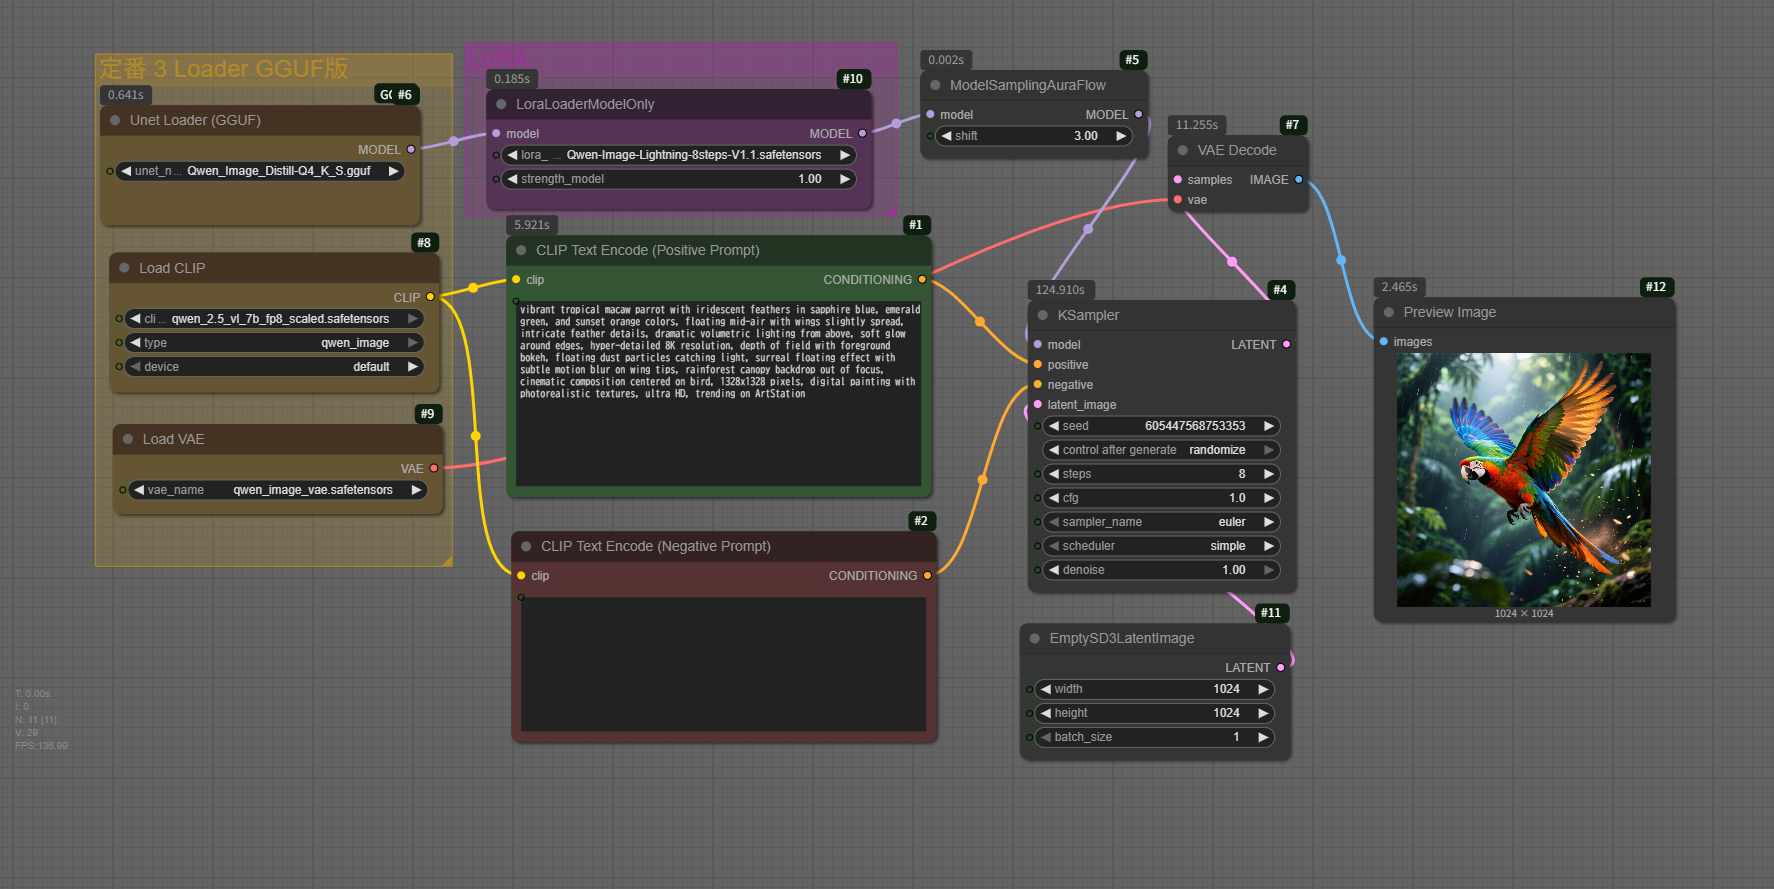Raise the shift value with the right arrow
Viewport: 1774px width, 889px height.
(1120, 136)
